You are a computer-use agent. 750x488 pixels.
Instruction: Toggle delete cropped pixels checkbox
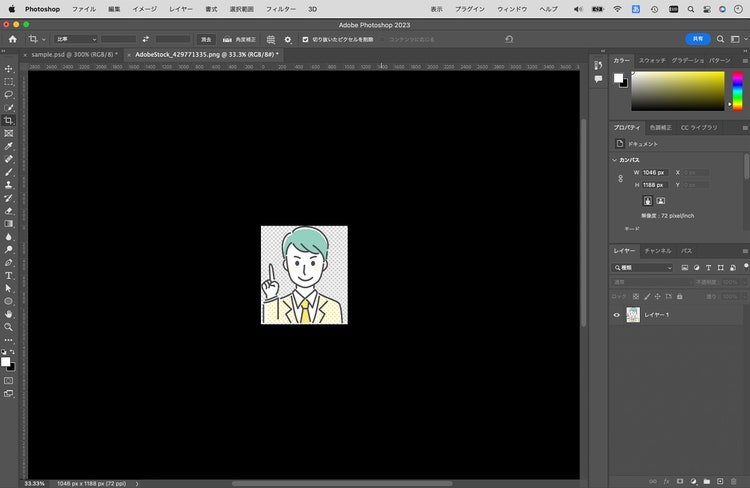[x=305, y=40]
